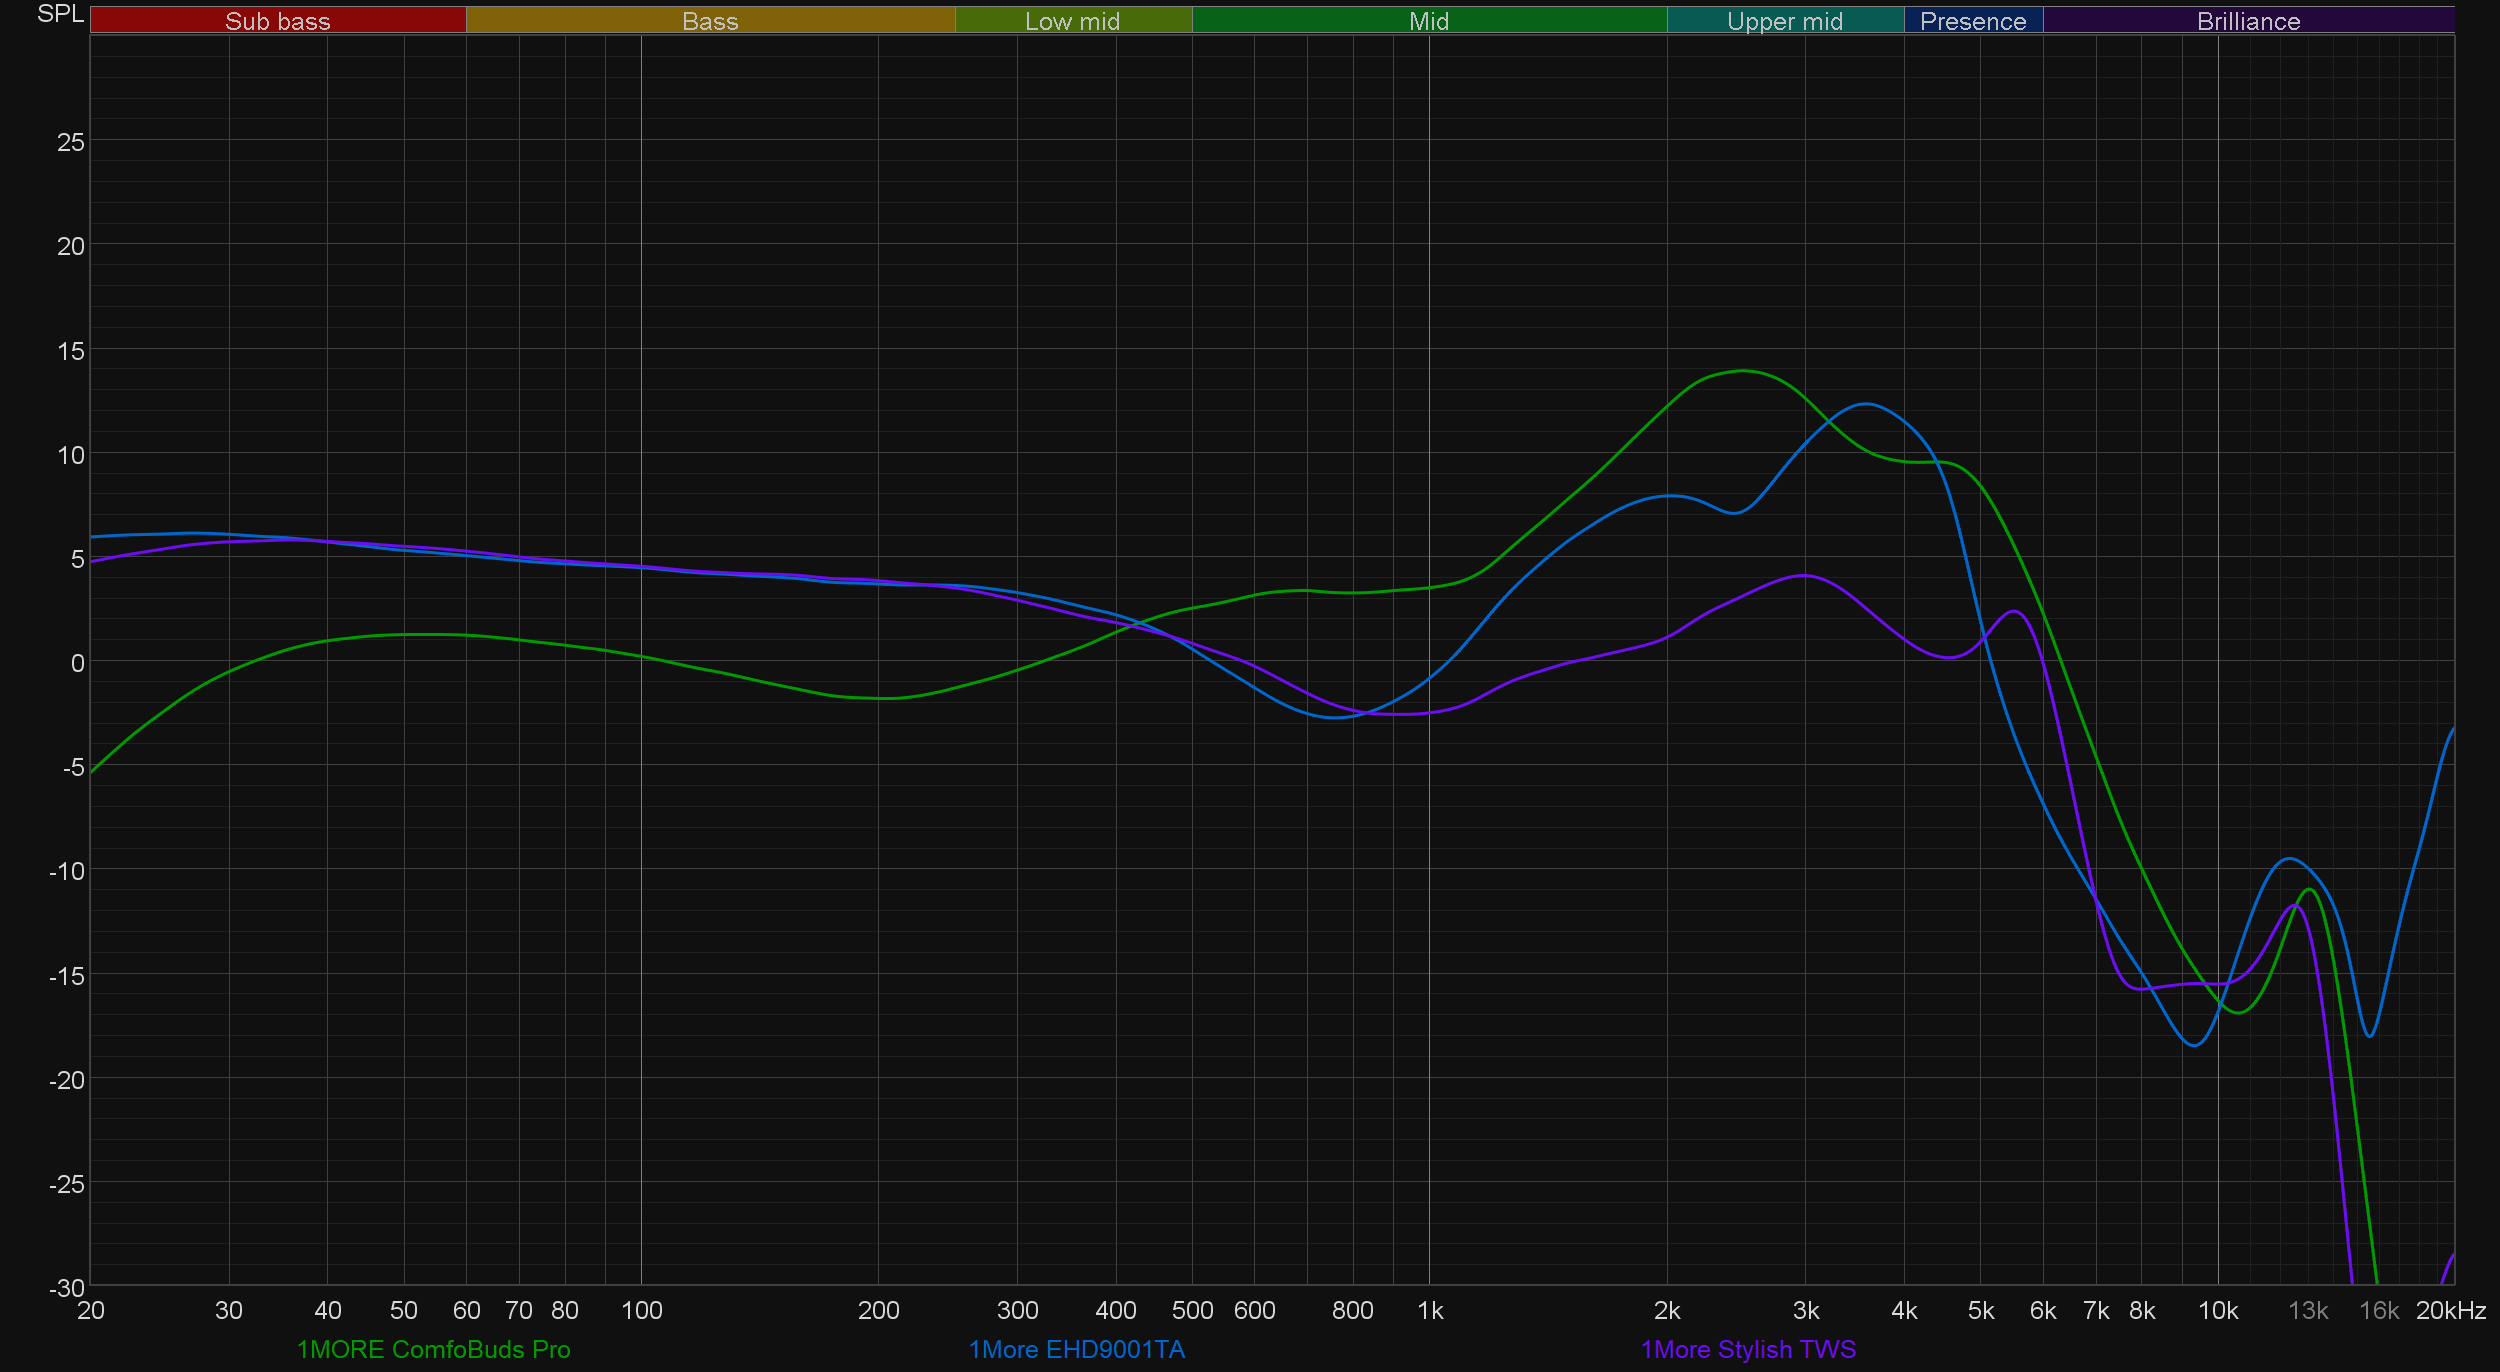Click the 0 dB axis label
2500x1372 pixels.
point(77,663)
